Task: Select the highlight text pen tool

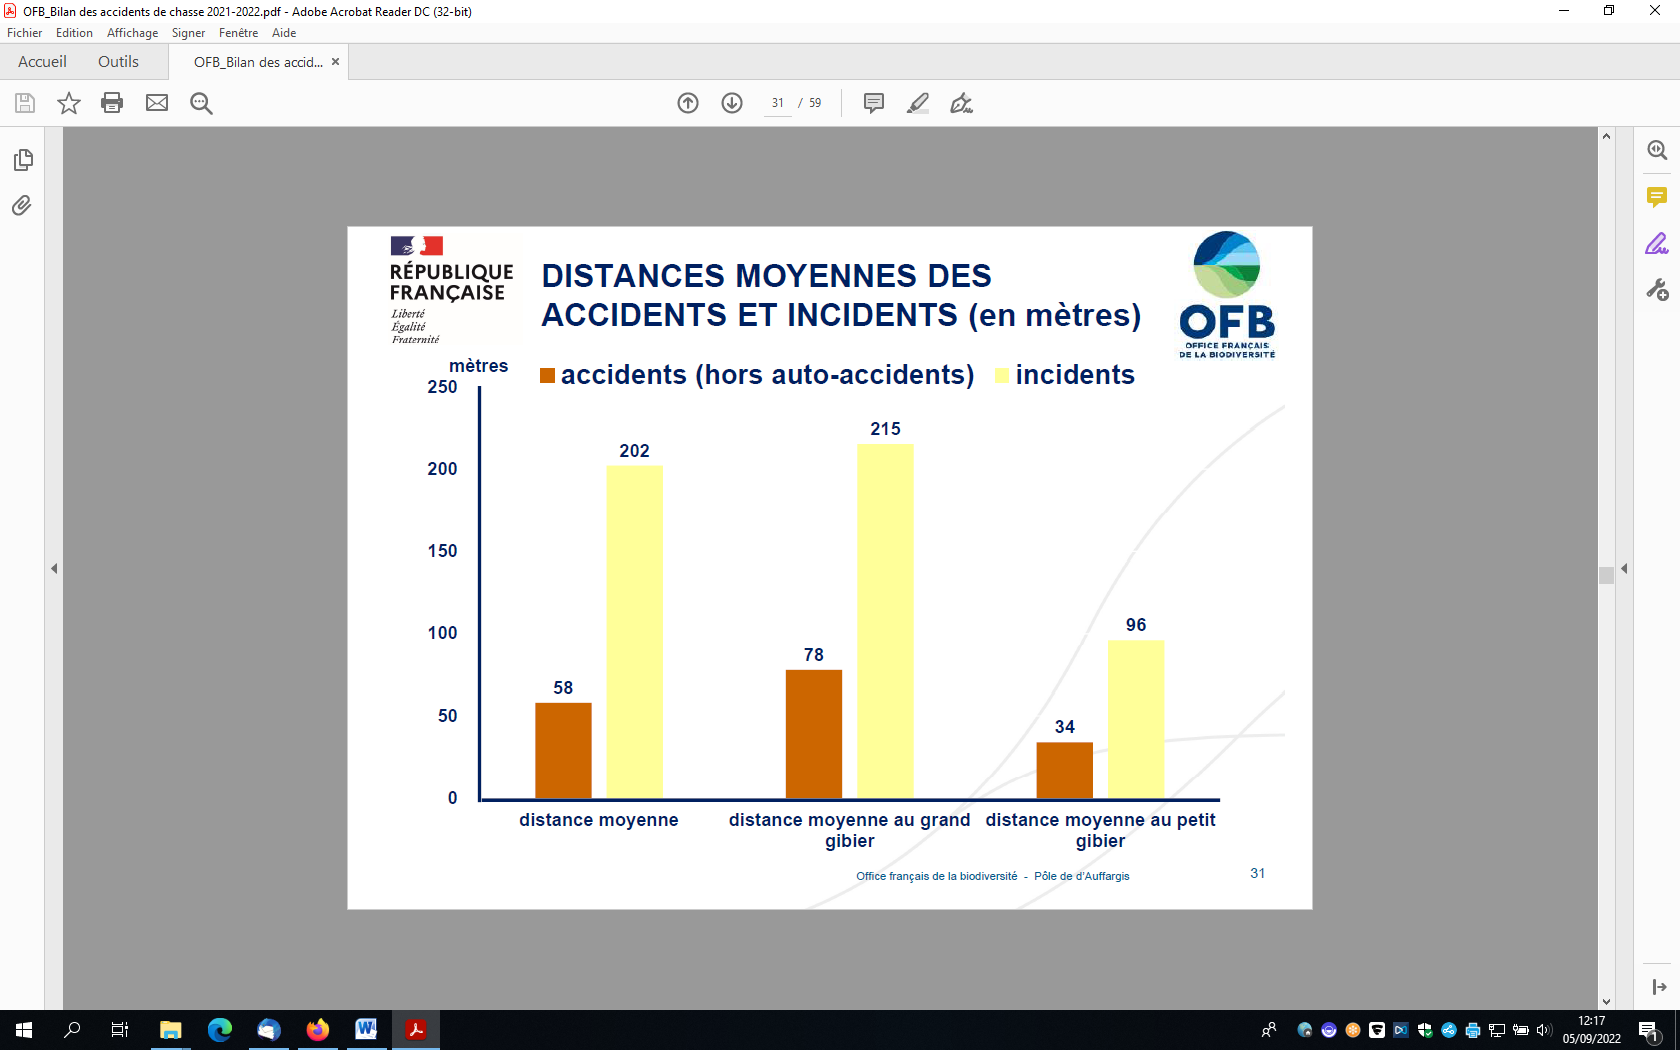Action: (x=917, y=103)
